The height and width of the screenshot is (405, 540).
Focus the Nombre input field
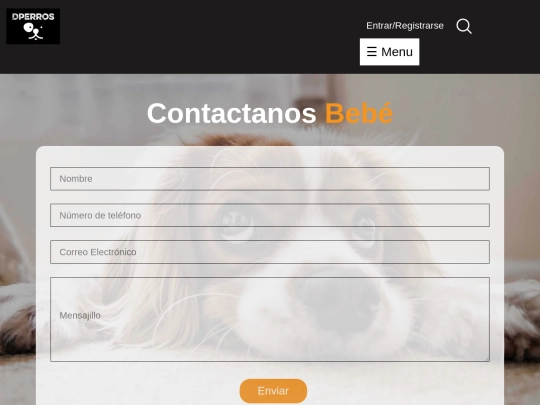pyautogui.click(x=270, y=179)
